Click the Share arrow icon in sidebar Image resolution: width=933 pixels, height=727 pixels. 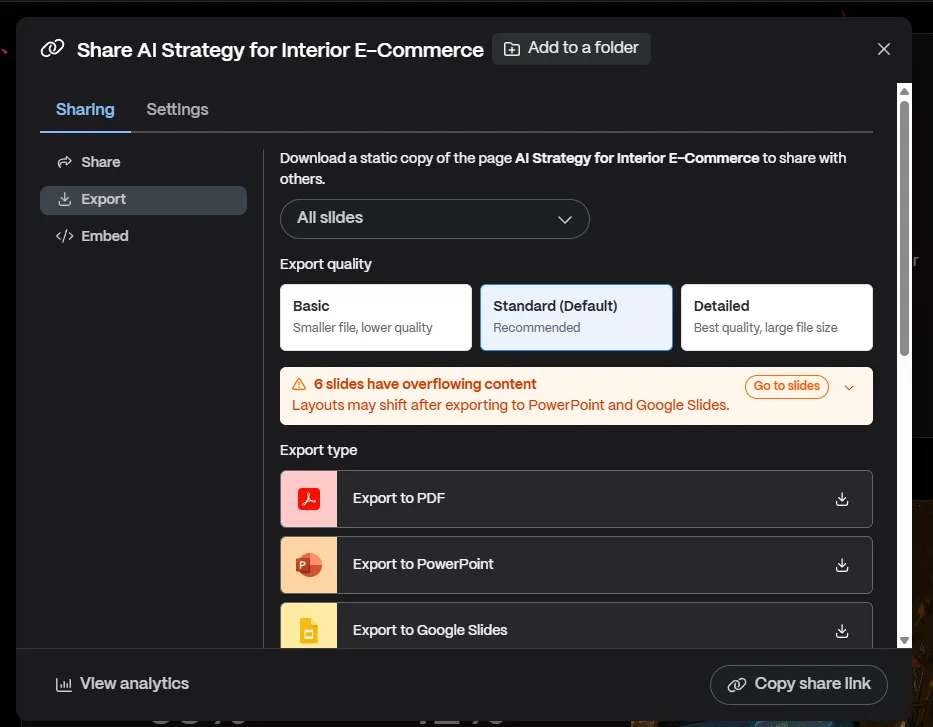64,162
